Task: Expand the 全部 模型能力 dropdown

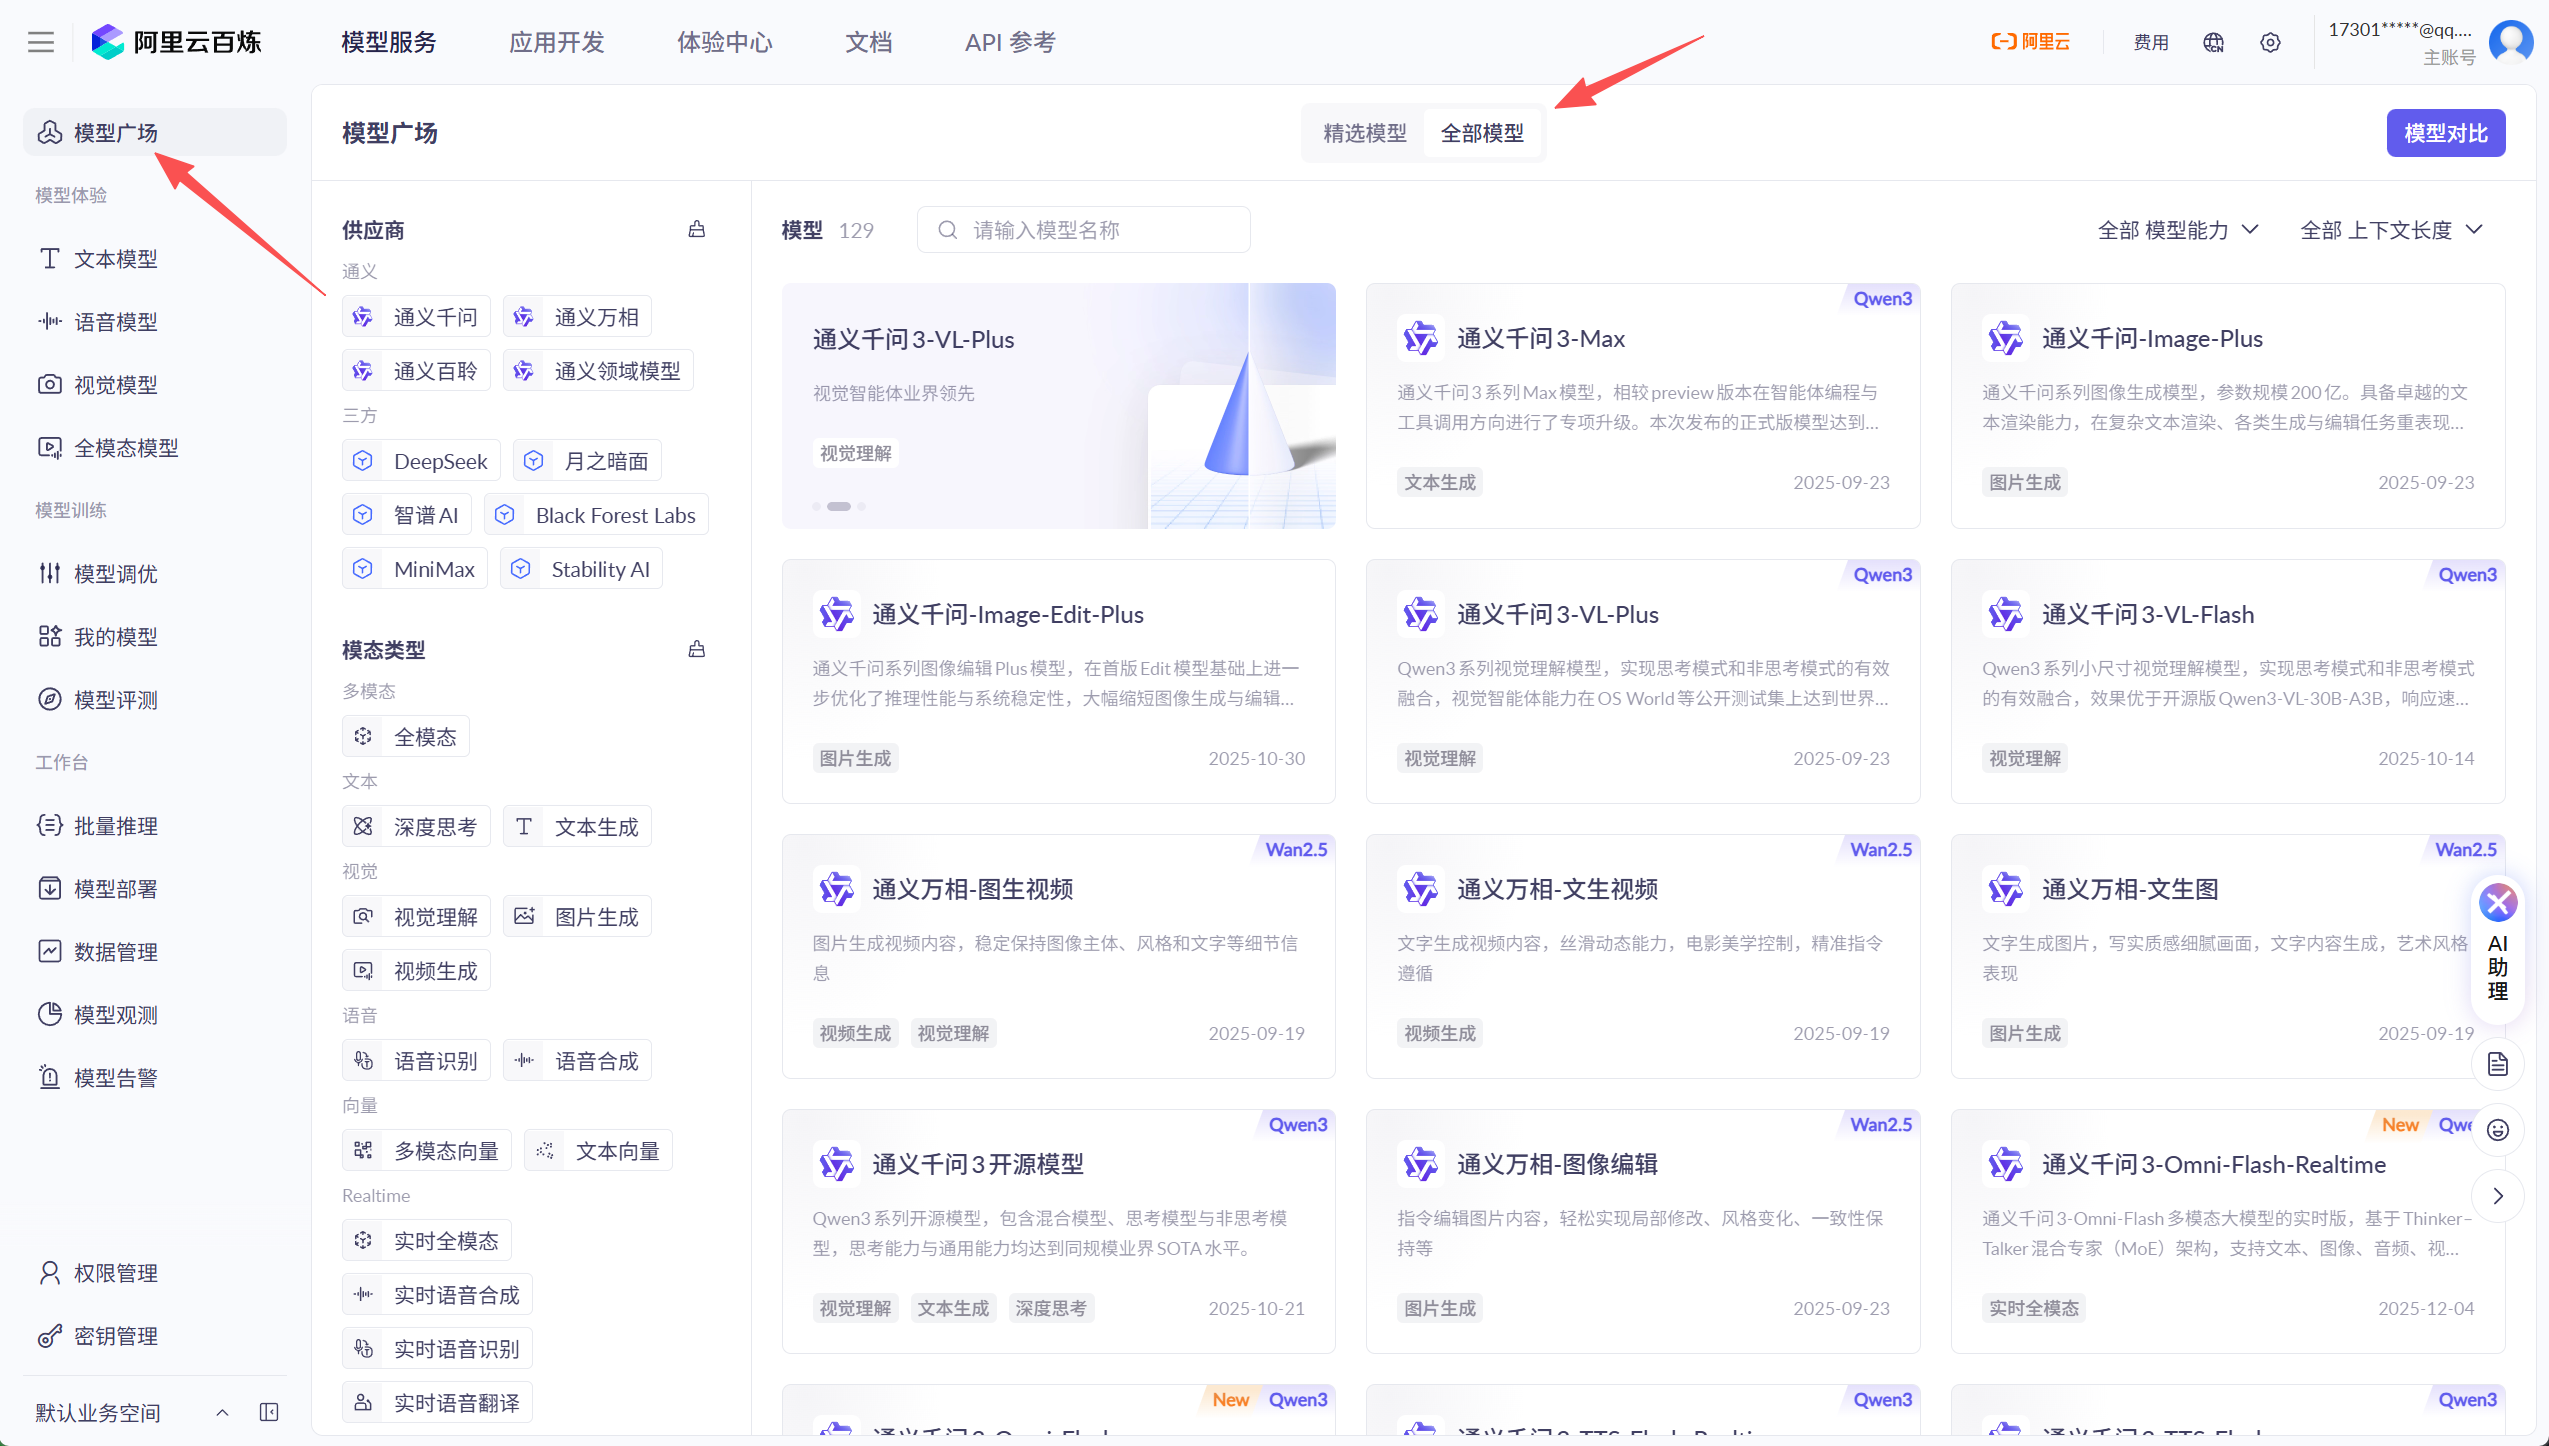Action: [x=2177, y=230]
